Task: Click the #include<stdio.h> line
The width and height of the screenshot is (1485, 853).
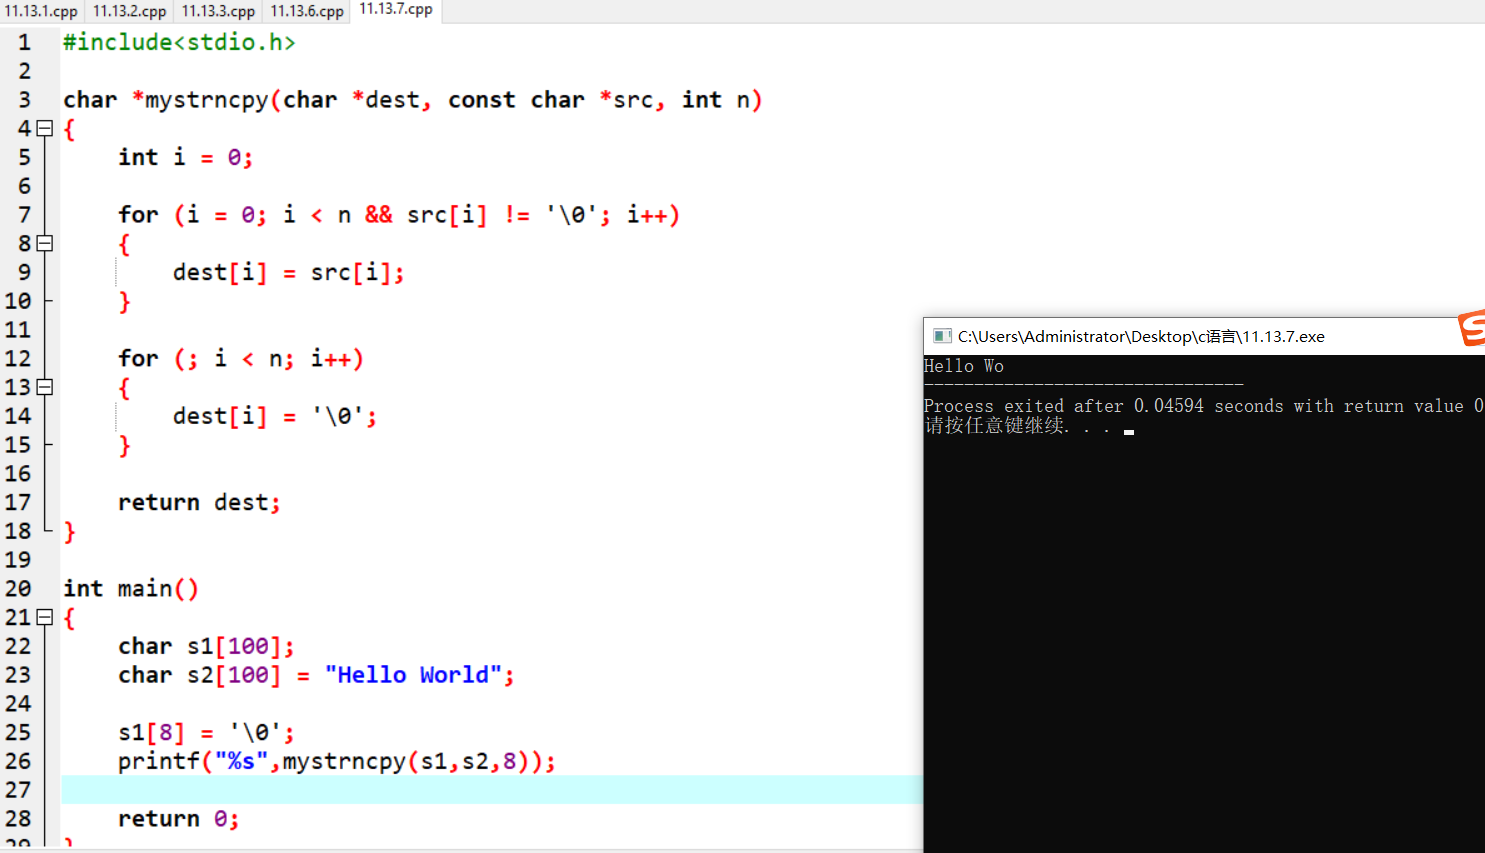Action: tap(179, 42)
